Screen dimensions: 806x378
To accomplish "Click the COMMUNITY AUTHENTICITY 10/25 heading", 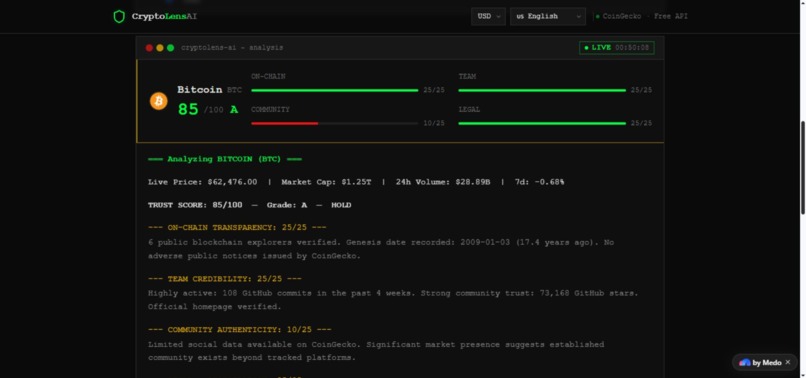I will click(240, 330).
